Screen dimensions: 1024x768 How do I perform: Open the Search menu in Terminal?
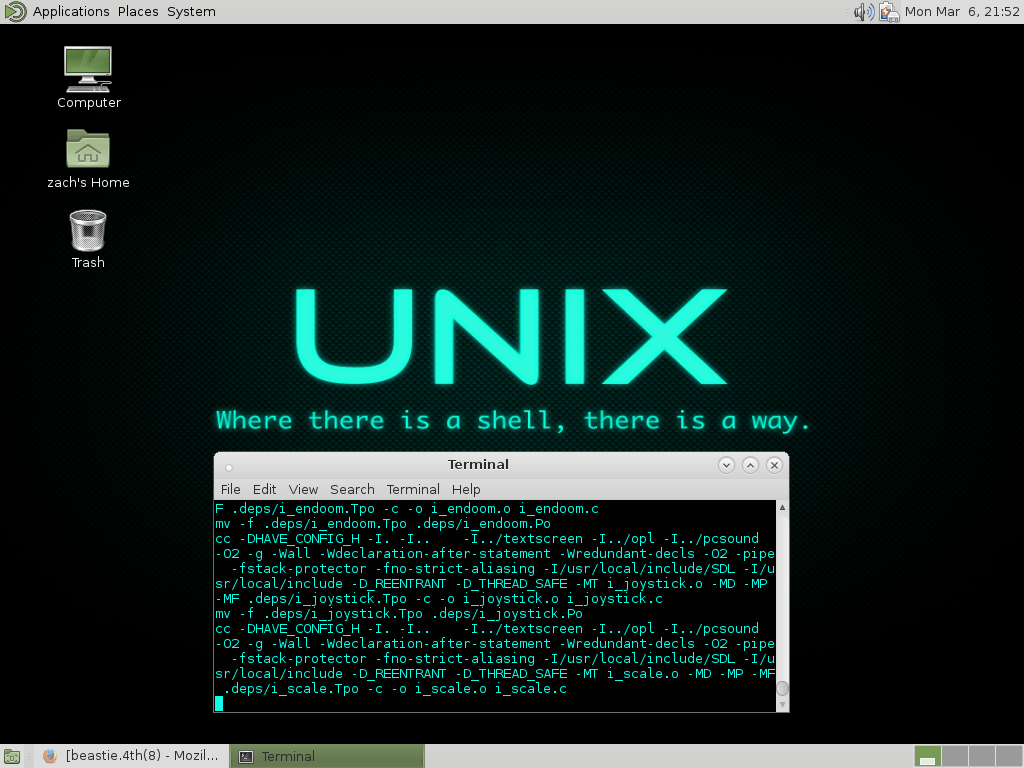[x=352, y=489]
